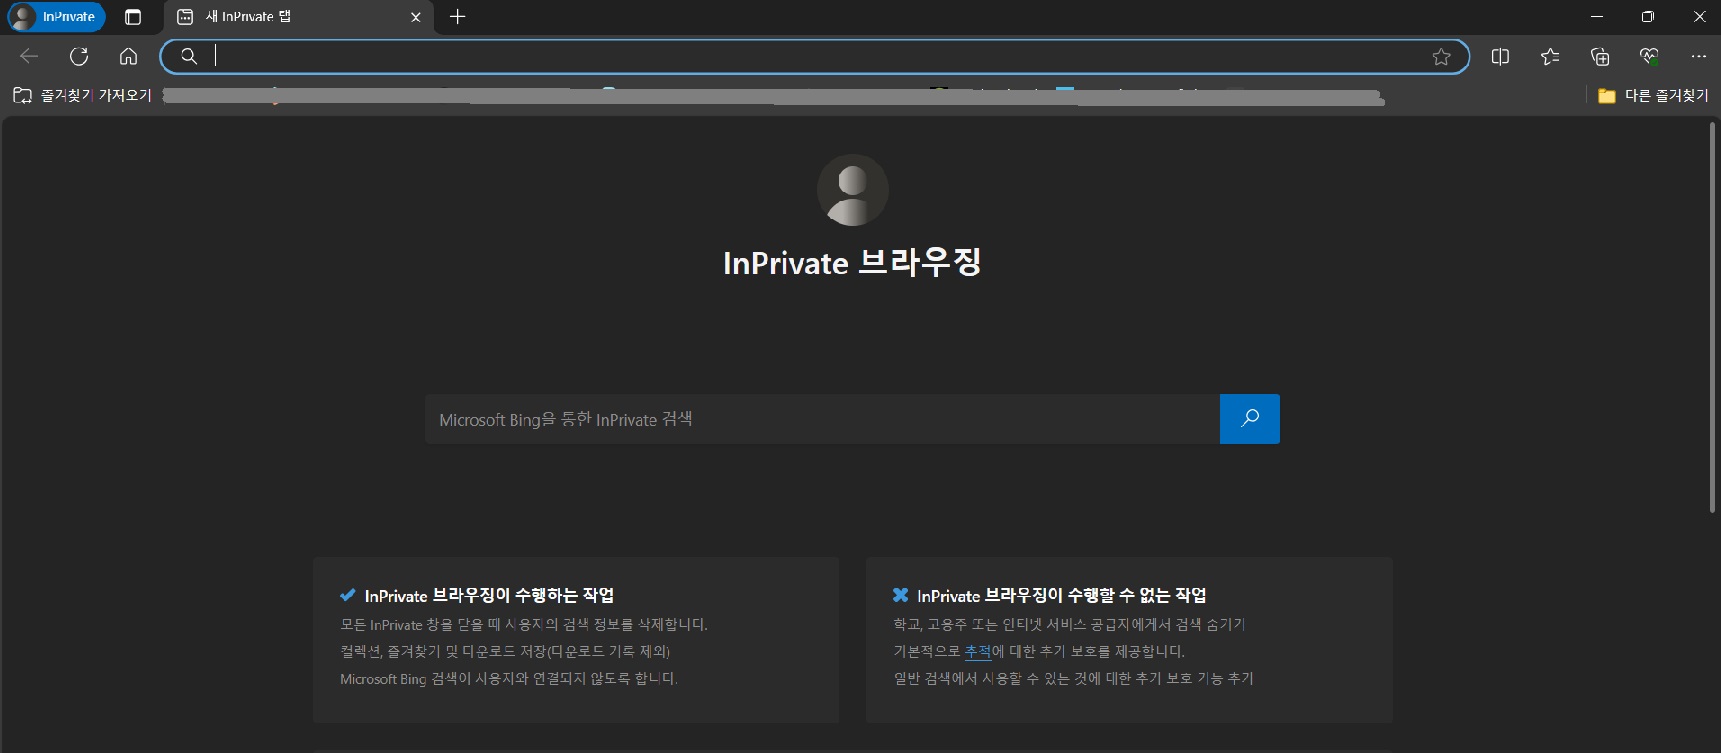Click line starting '컬렉션, 즐겨찾기 및'
Viewport: 1721px width, 753px height.
(505, 651)
